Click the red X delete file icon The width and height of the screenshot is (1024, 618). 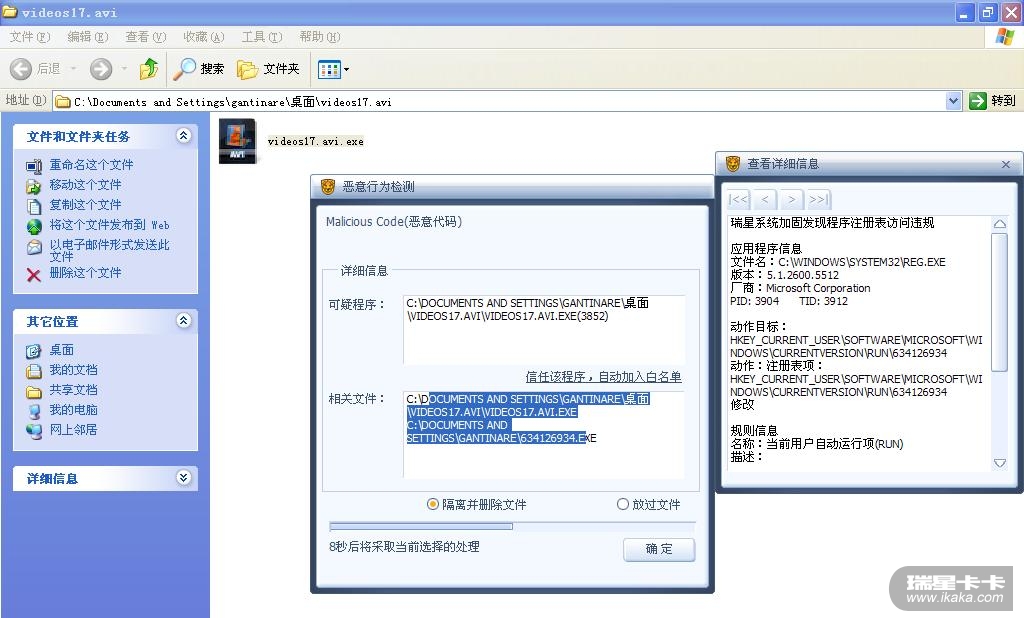click(x=34, y=274)
